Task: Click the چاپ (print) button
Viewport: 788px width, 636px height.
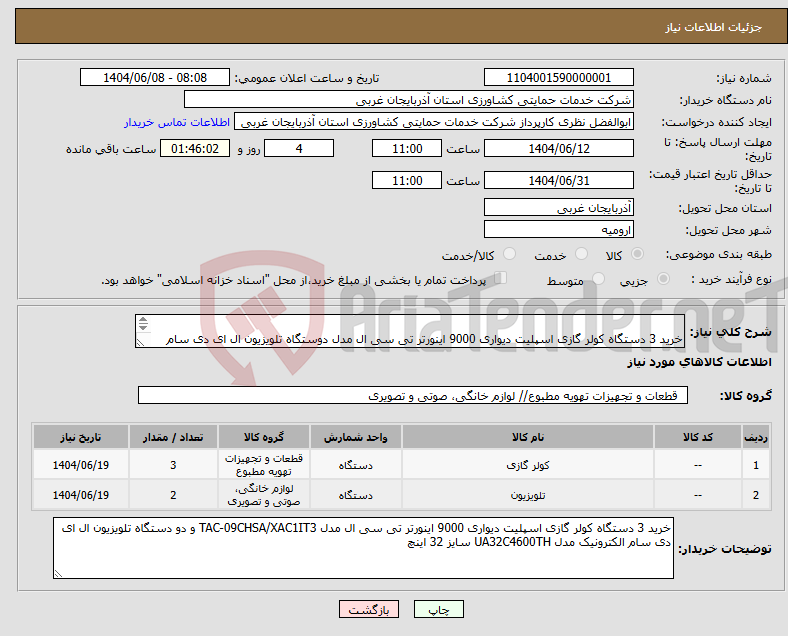Action: click(x=438, y=609)
